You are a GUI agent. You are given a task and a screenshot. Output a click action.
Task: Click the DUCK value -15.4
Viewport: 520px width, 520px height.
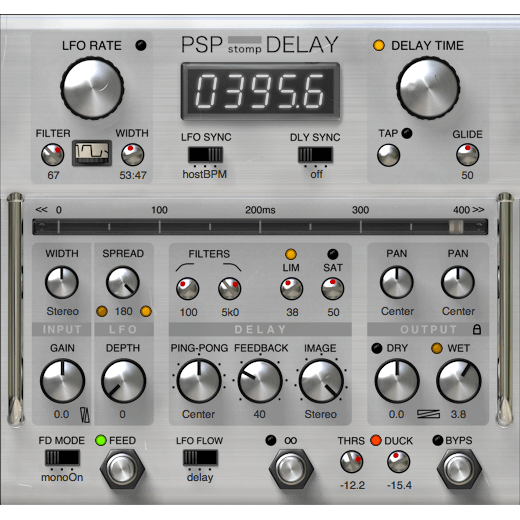pyautogui.click(x=399, y=485)
